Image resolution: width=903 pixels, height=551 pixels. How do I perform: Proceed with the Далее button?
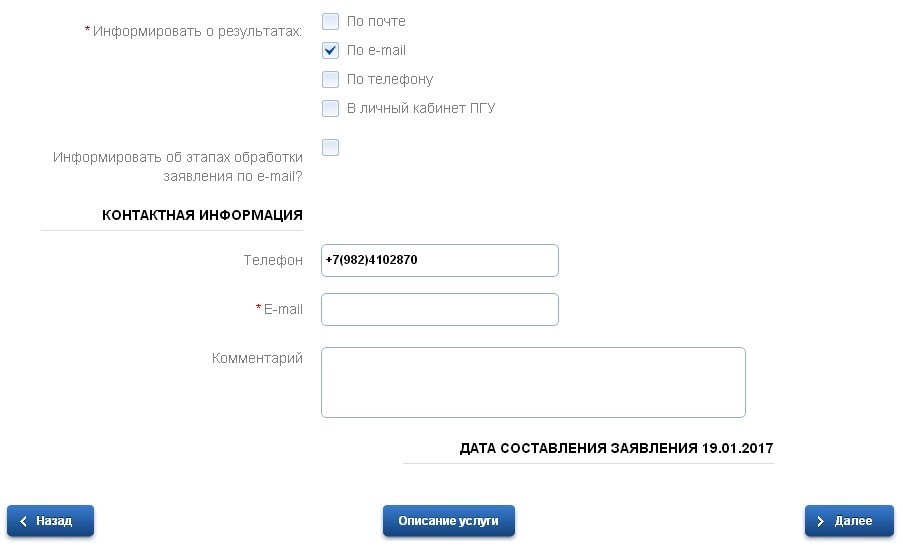coord(849,521)
